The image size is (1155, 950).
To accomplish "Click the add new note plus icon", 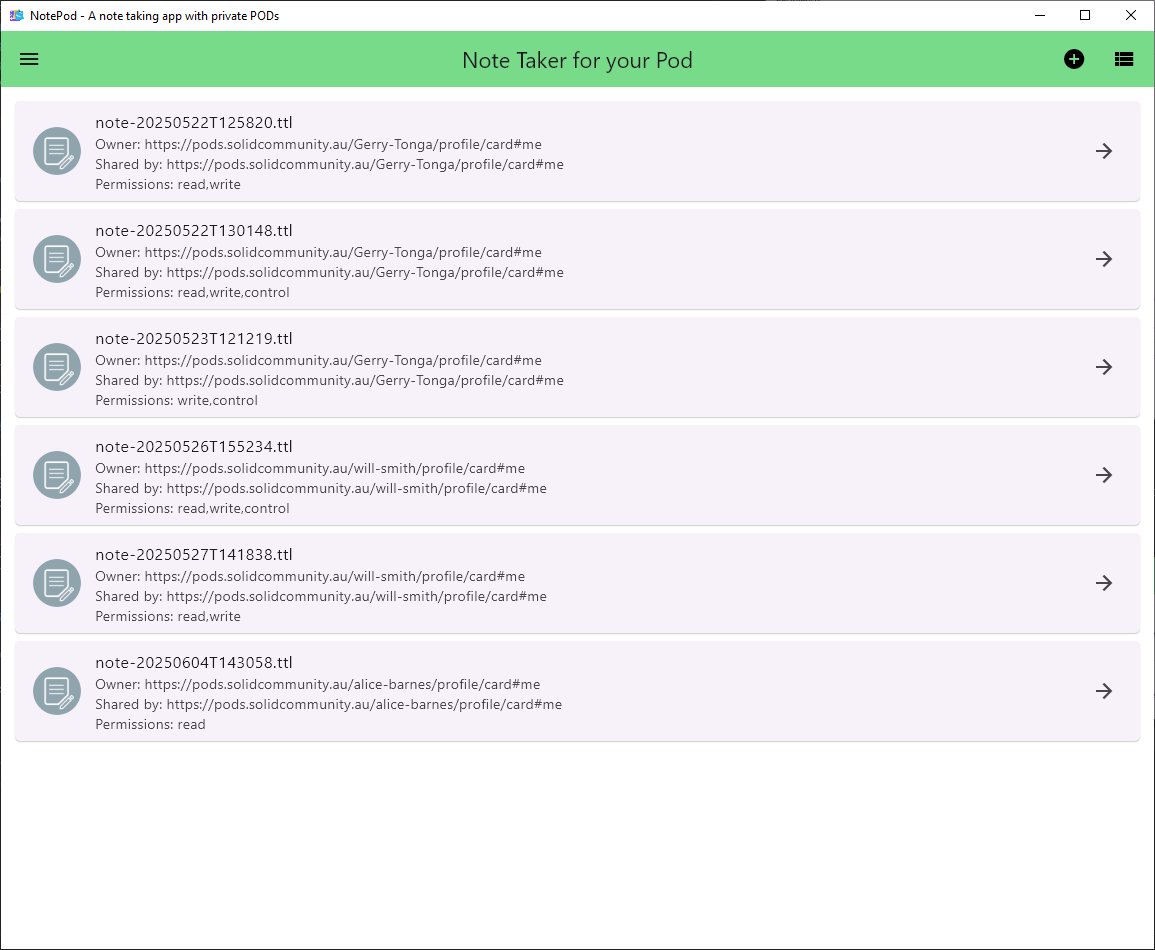I will click(1073, 59).
